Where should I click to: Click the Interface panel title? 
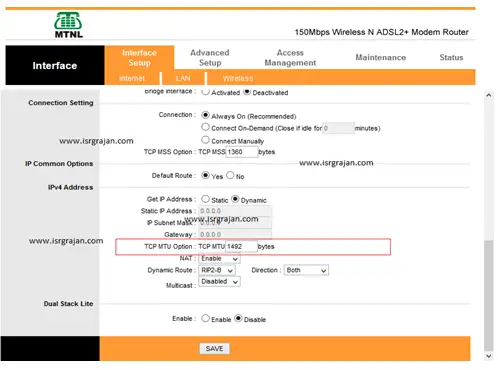coord(55,66)
